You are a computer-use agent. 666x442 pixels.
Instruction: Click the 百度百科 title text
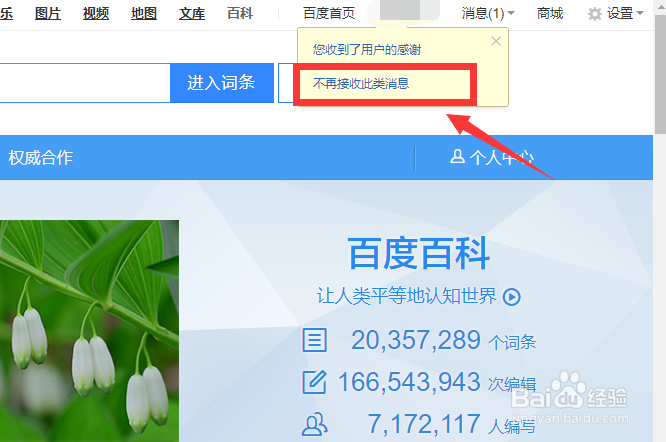click(419, 254)
